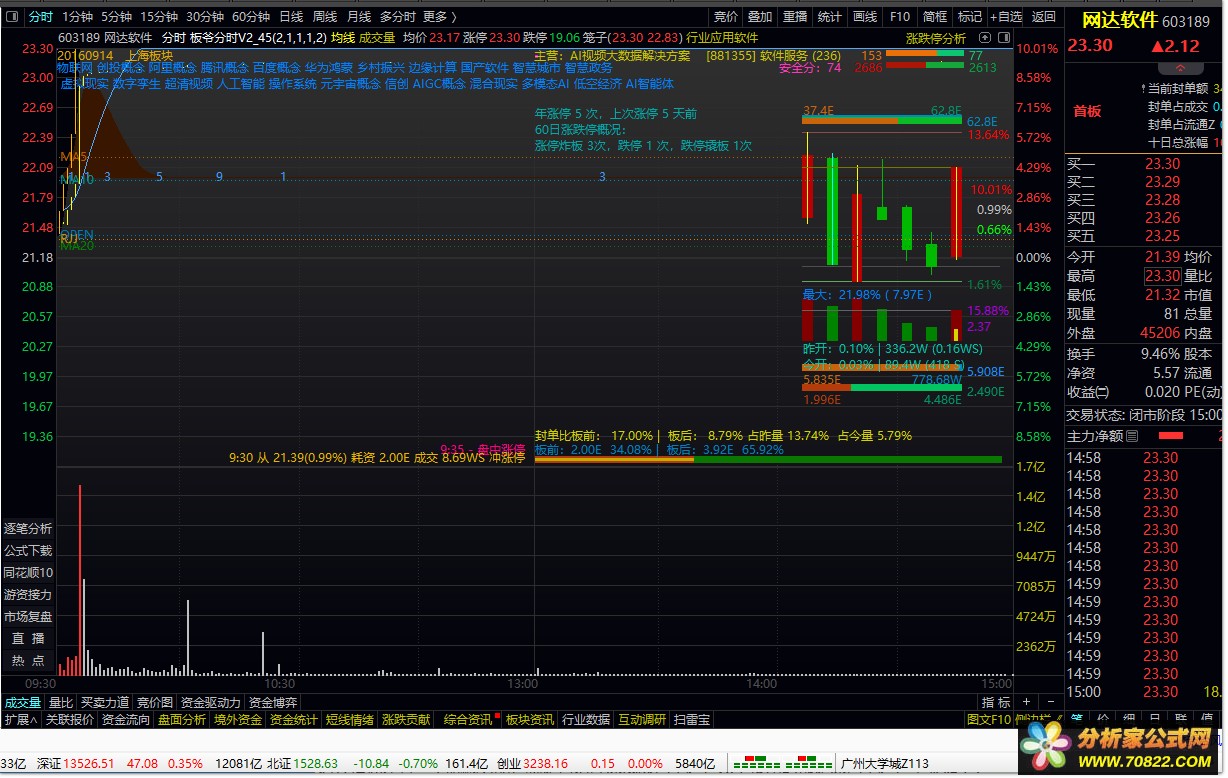Select the 资金博弈 indicator tab
This screenshot has width=1228, height=778.
point(273,703)
